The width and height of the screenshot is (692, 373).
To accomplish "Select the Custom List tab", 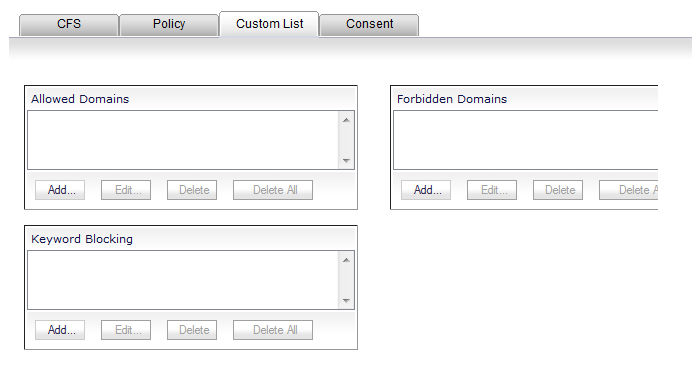I will pos(269,24).
